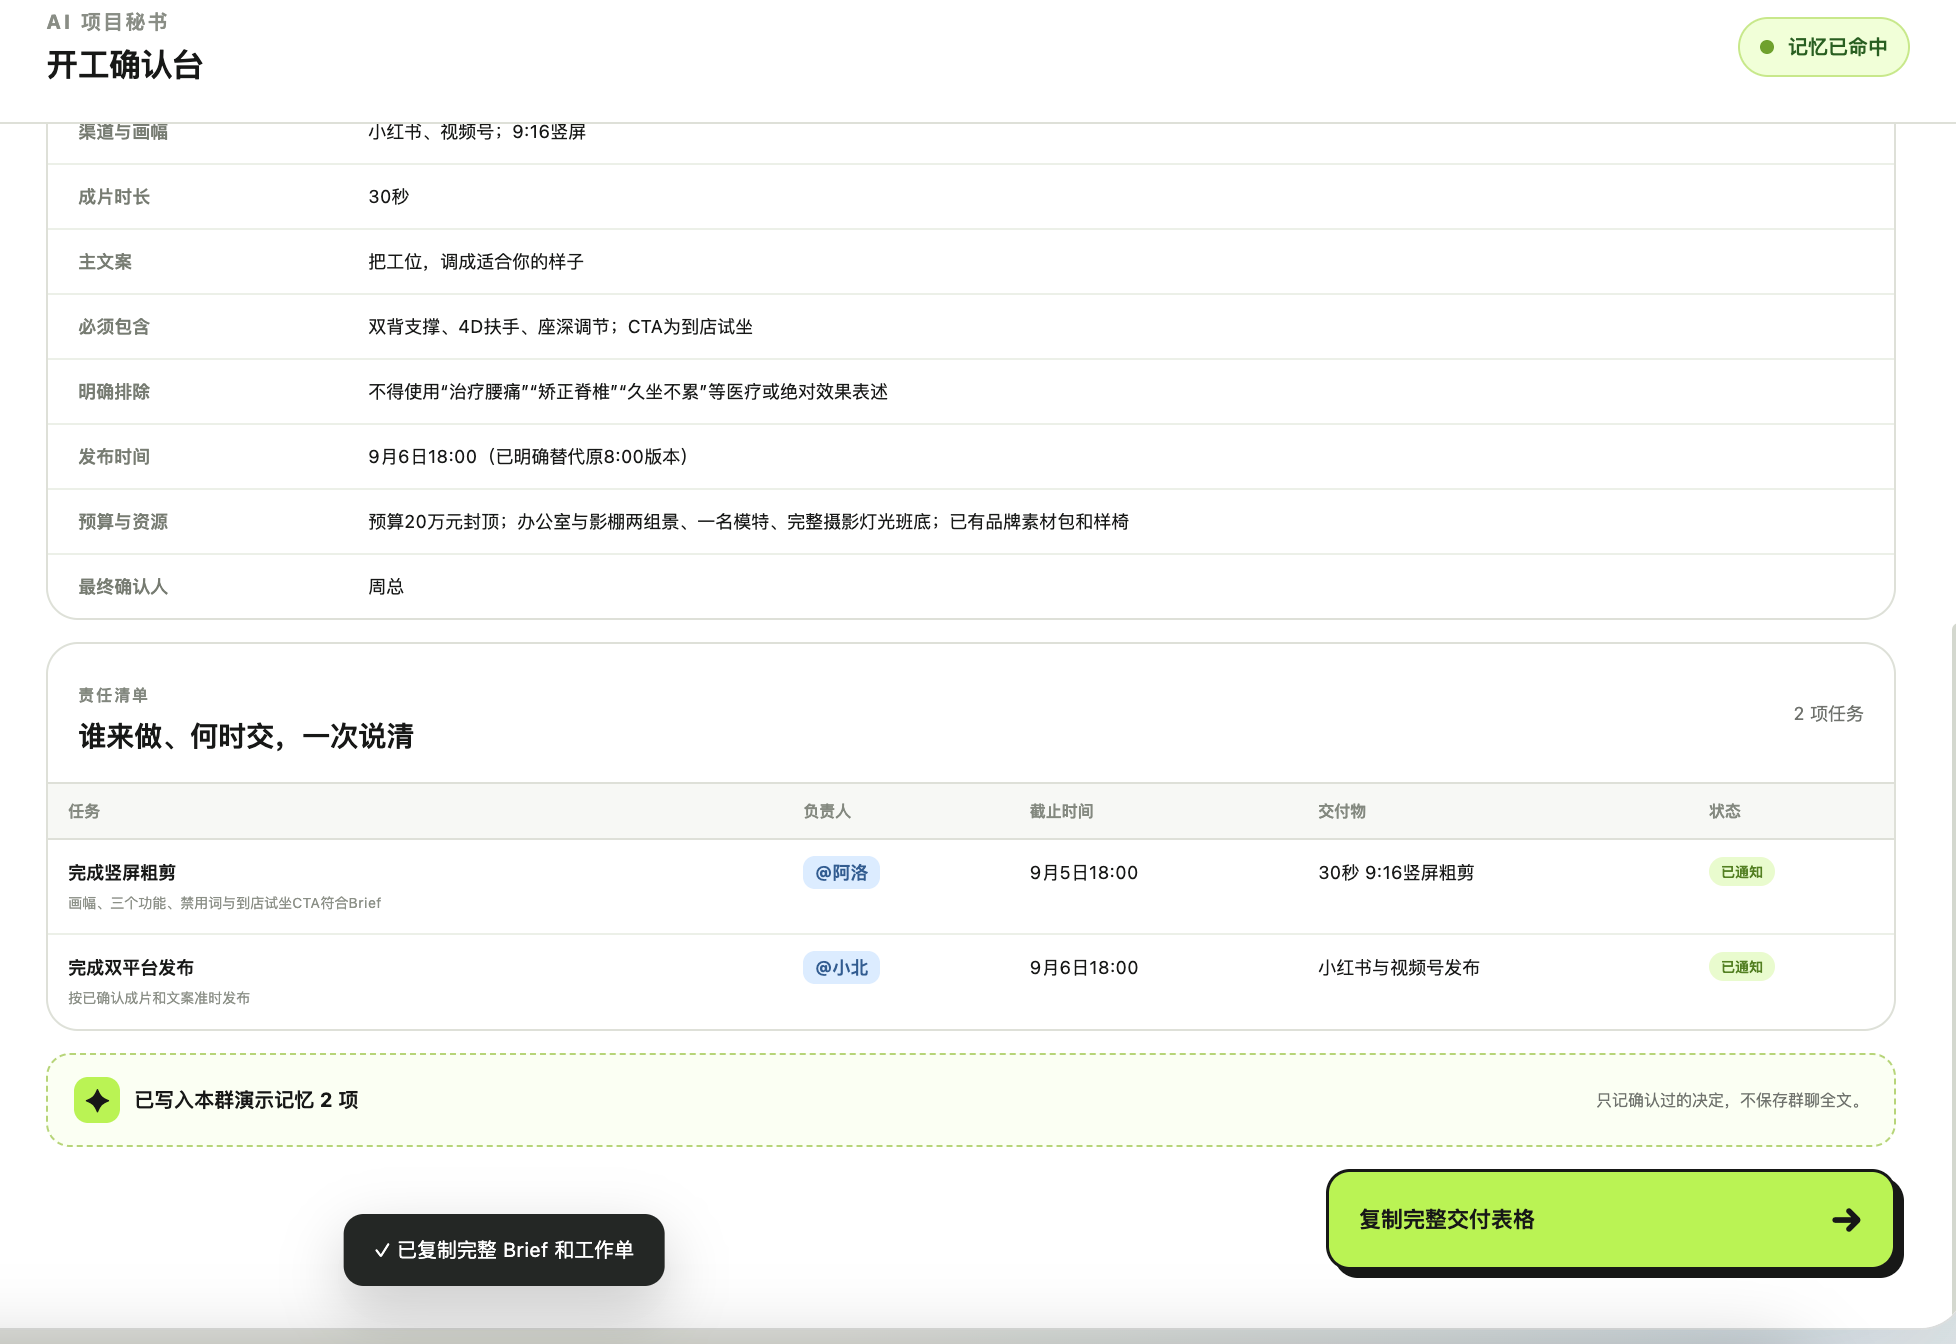Click the 2 项任务 counter label
Viewport: 1956px width, 1344px height.
click(x=1828, y=713)
